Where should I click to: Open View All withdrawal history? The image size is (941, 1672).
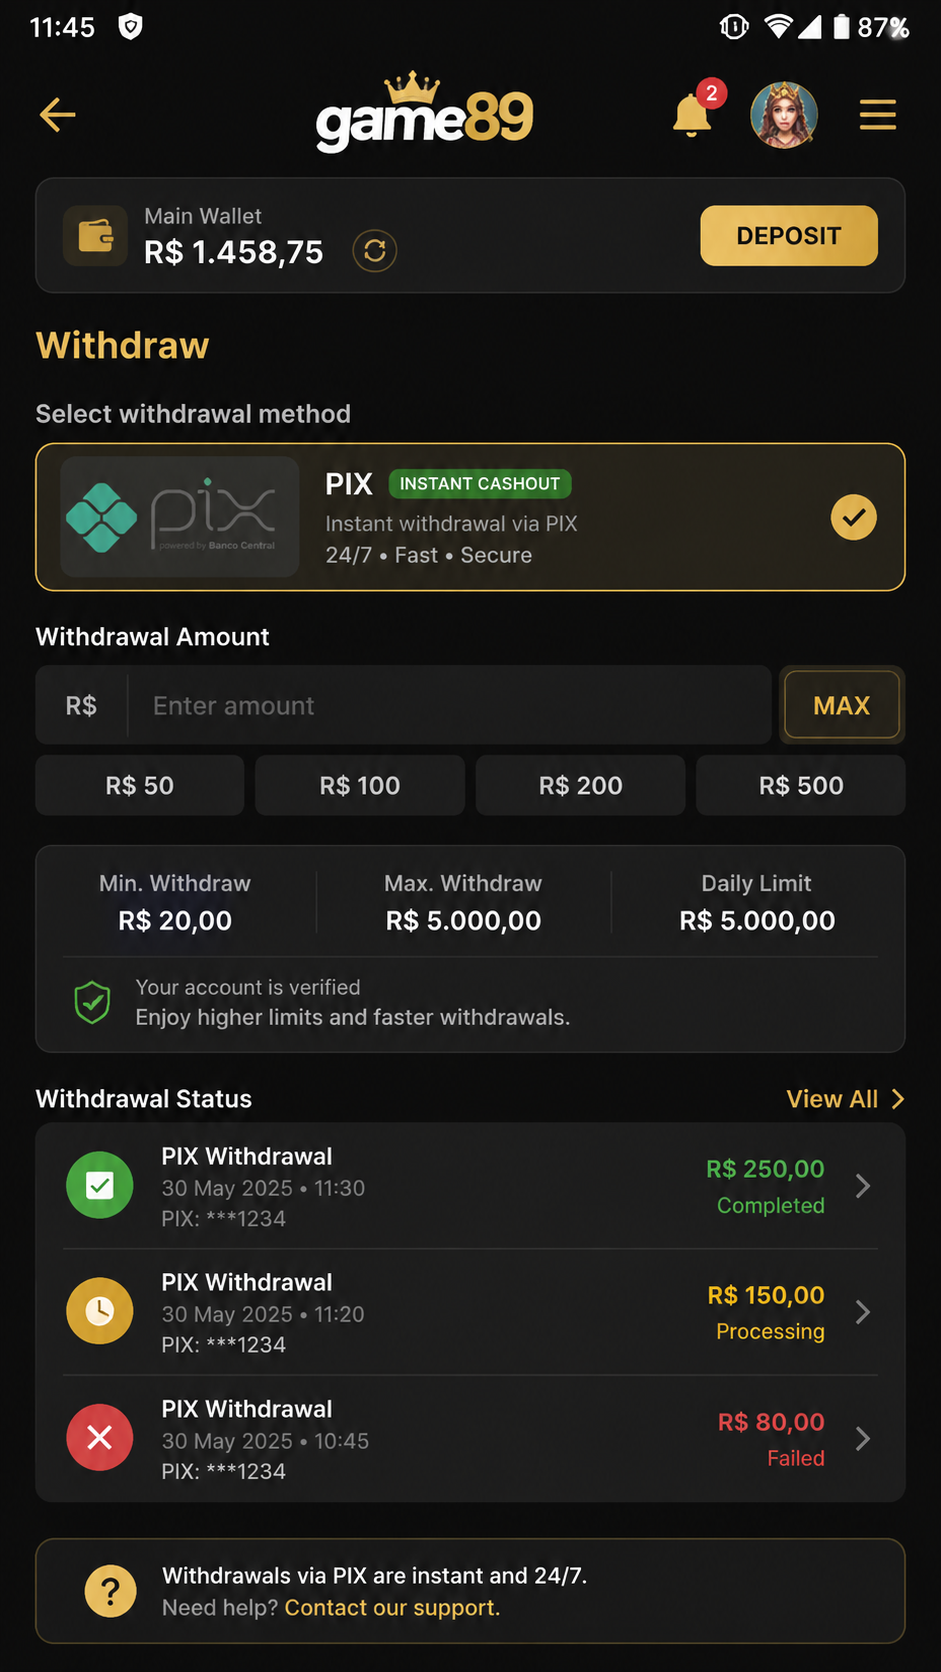click(x=845, y=1099)
